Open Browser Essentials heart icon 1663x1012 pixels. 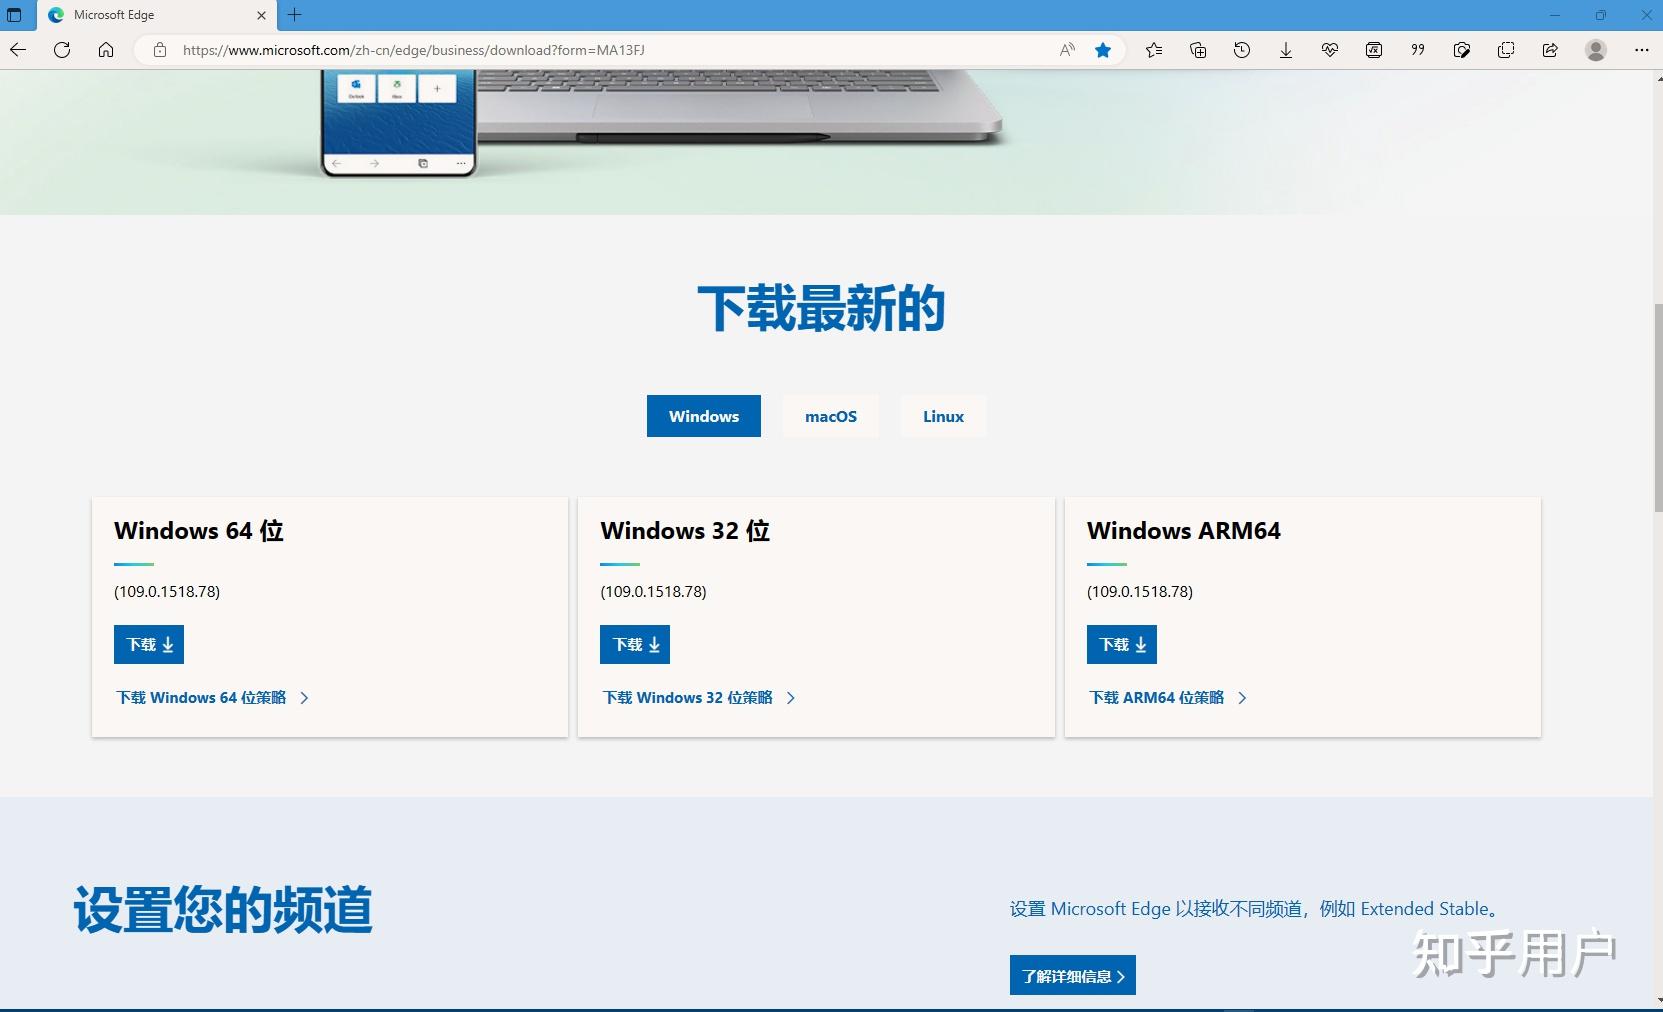tap(1330, 50)
